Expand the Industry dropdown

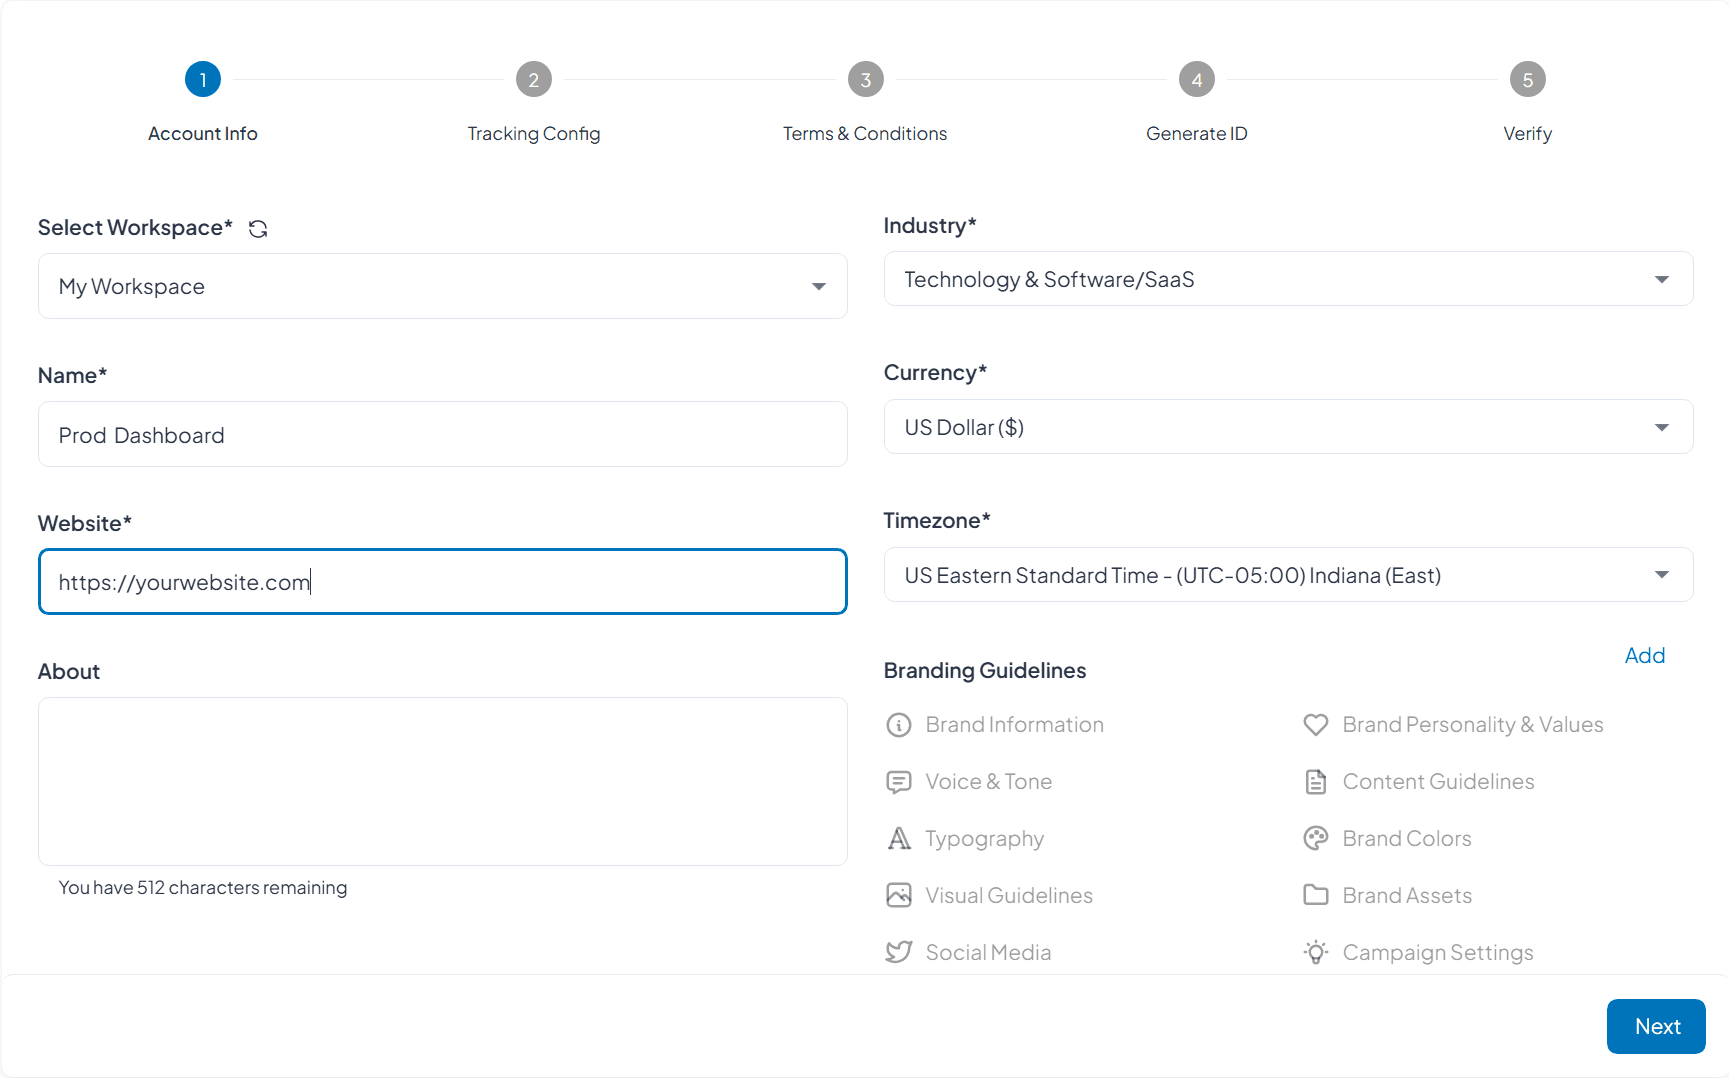pyautogui.click(x=1287, y=280)
